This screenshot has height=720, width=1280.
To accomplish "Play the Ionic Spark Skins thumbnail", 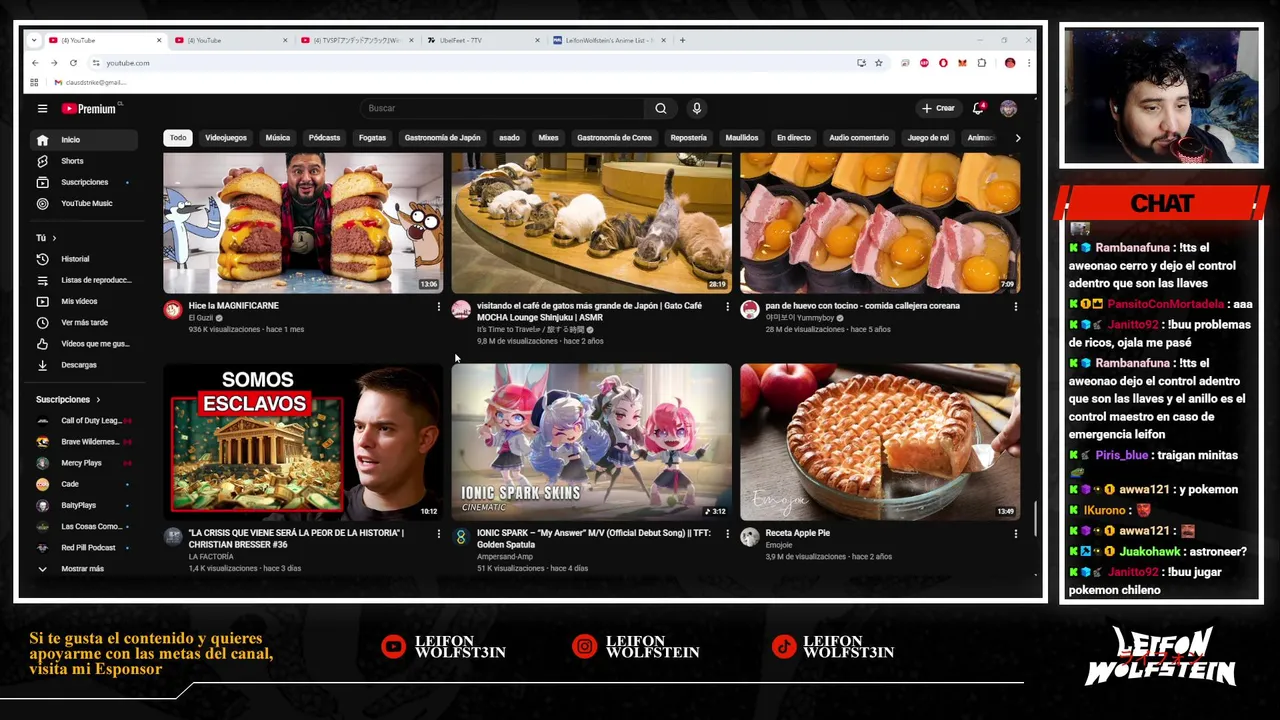I will click(591, 441).
